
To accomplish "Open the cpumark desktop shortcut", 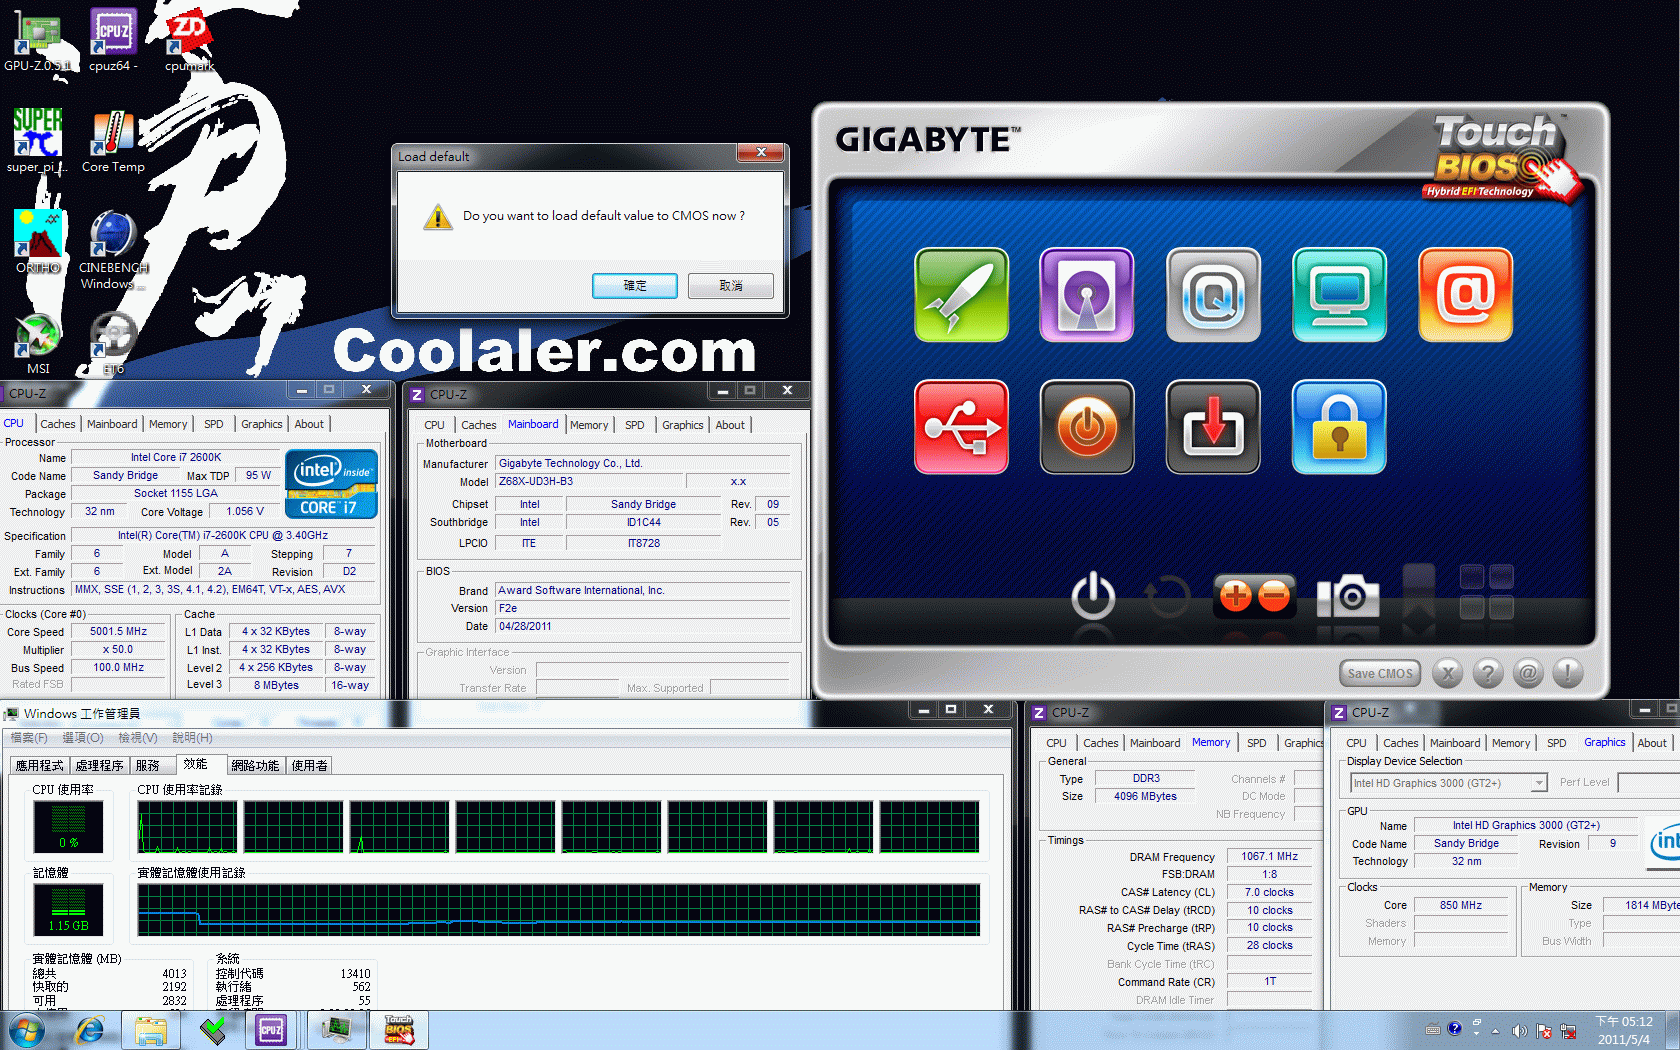I will 189,42.
